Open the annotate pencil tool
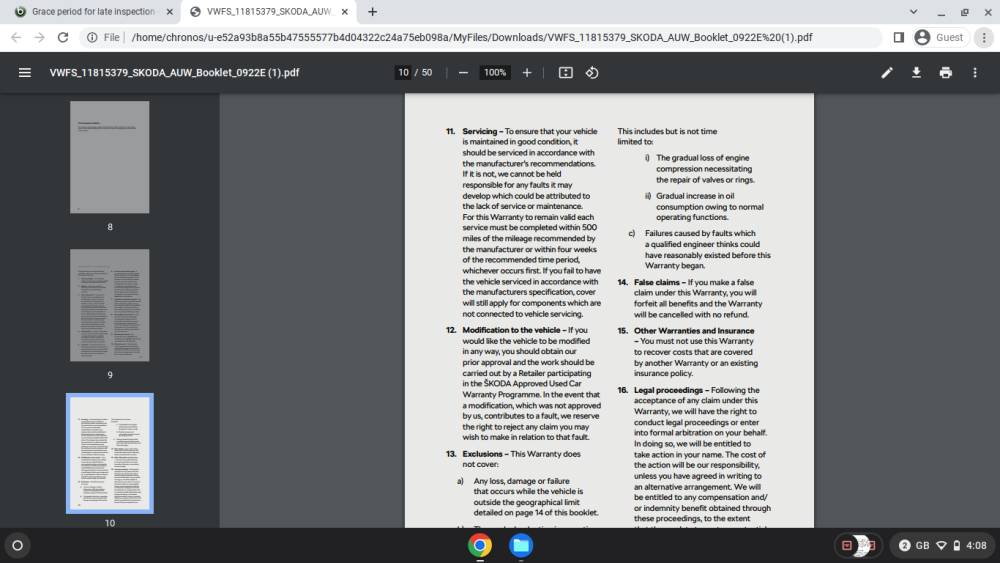 click(887, 73)
